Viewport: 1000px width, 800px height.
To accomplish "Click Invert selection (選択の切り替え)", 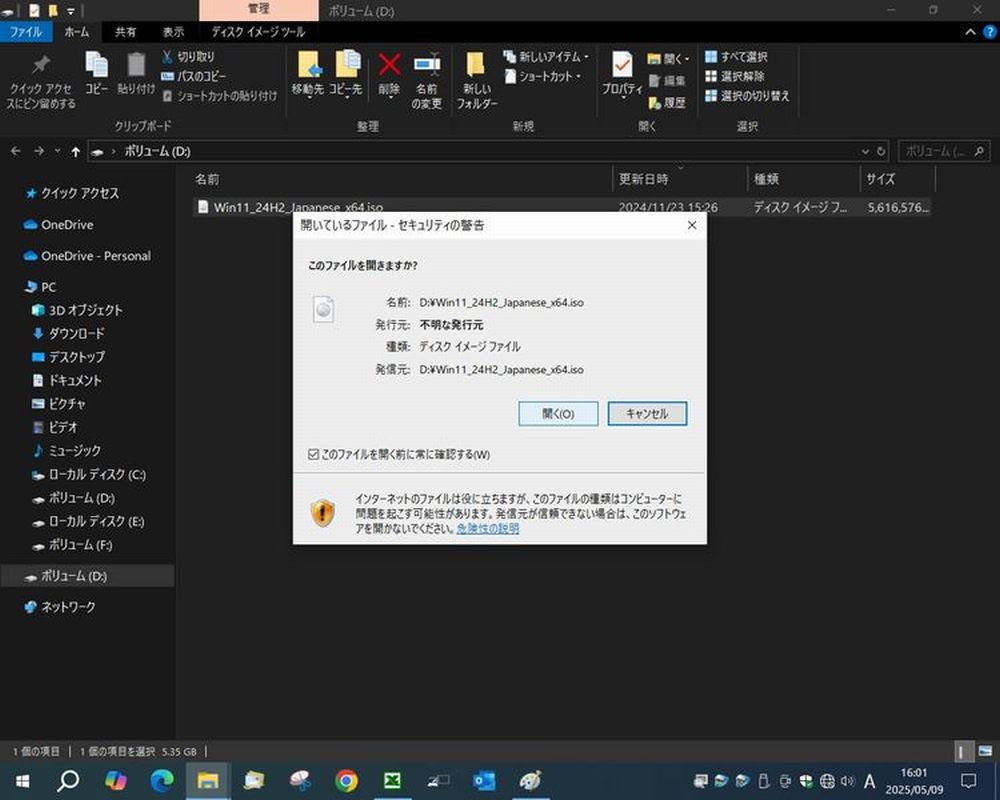I will 747,96.
